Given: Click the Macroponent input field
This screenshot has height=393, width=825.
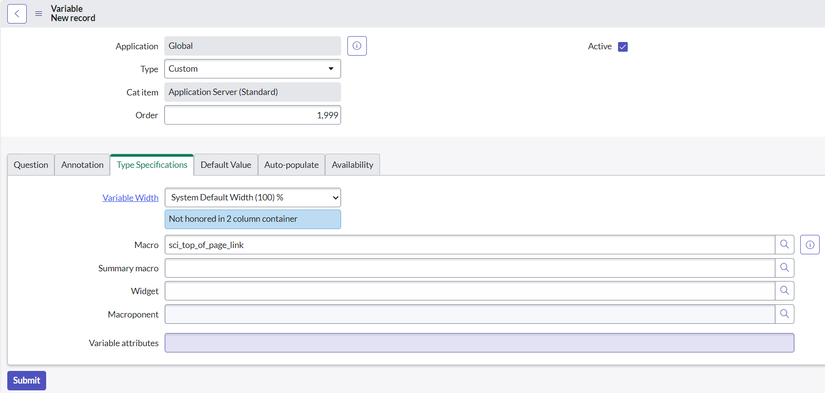Looking at the screenshot, I should [x=470, y=314].
